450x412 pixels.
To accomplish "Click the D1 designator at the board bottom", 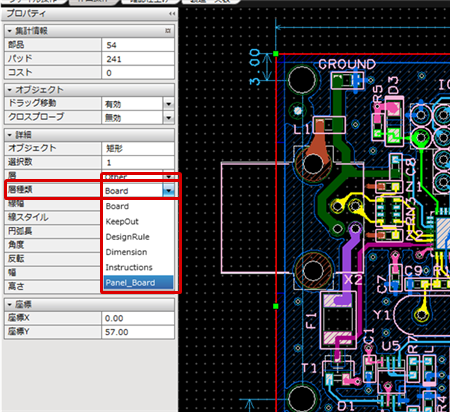I will point(346,406).
